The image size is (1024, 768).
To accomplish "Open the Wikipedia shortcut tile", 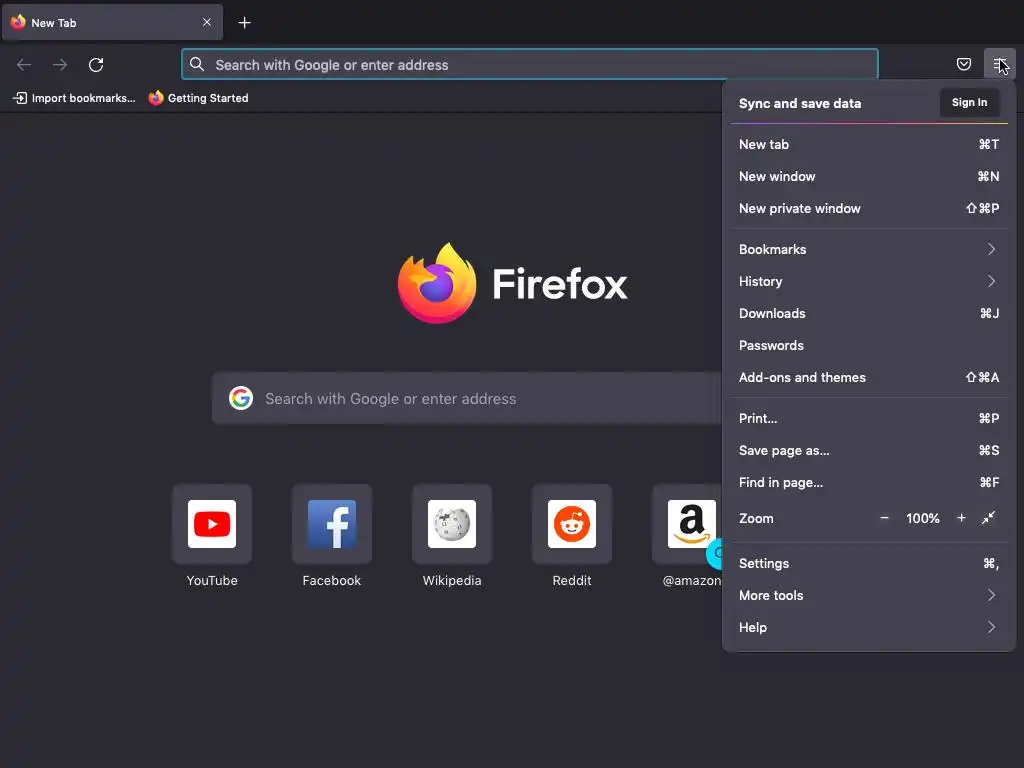I will (452, 524).
